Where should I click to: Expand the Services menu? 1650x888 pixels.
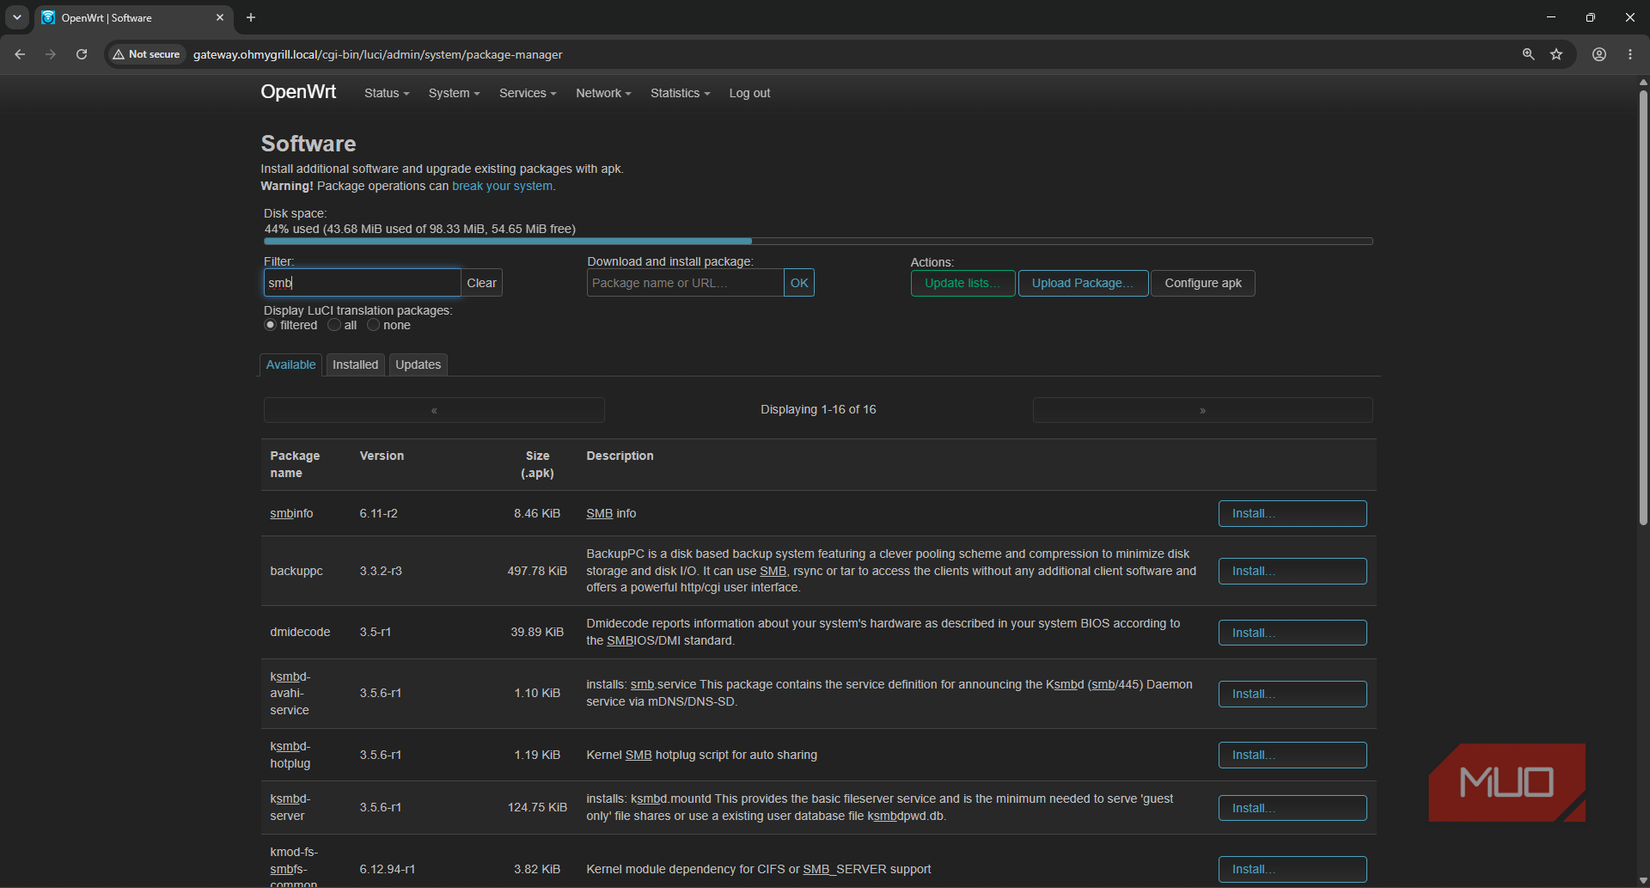click(x=528, y=93)
